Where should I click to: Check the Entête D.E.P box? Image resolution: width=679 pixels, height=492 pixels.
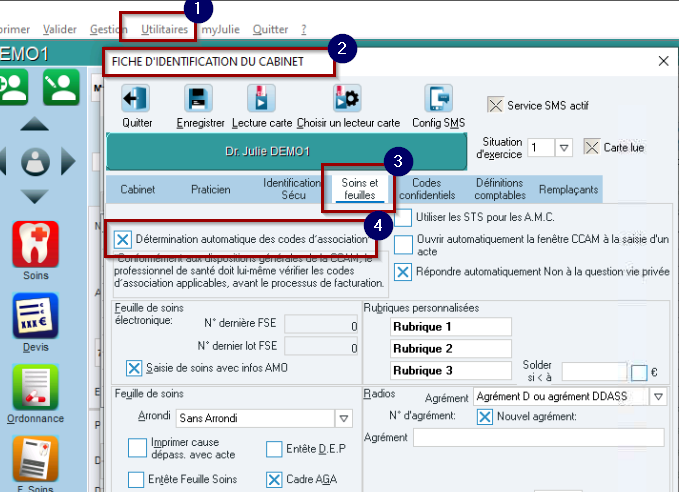click(274, 449)
